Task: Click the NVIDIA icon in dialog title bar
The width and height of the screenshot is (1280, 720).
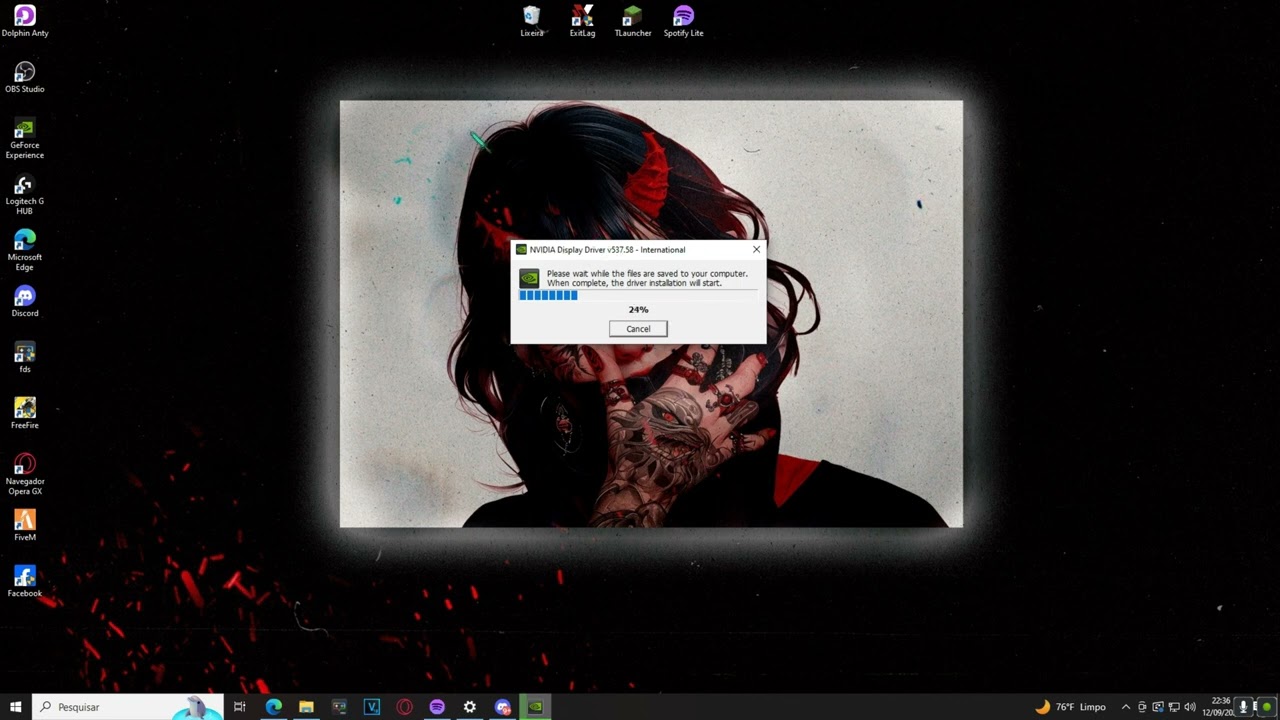Action: (521, 250)
